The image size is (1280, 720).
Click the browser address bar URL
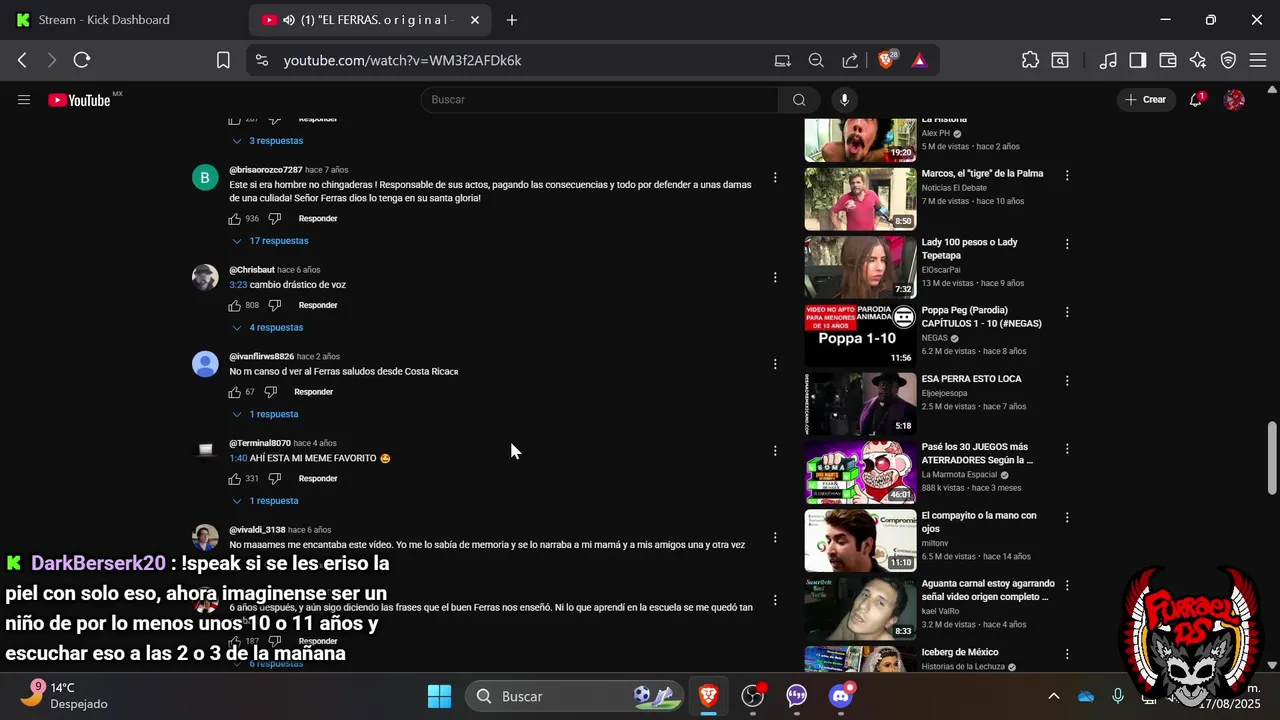click(402, 60)
